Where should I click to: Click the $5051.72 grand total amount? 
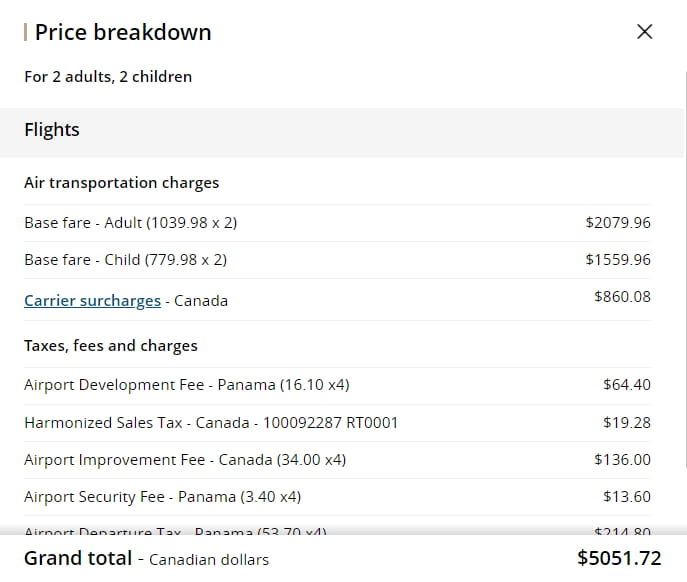click(619, 558)
